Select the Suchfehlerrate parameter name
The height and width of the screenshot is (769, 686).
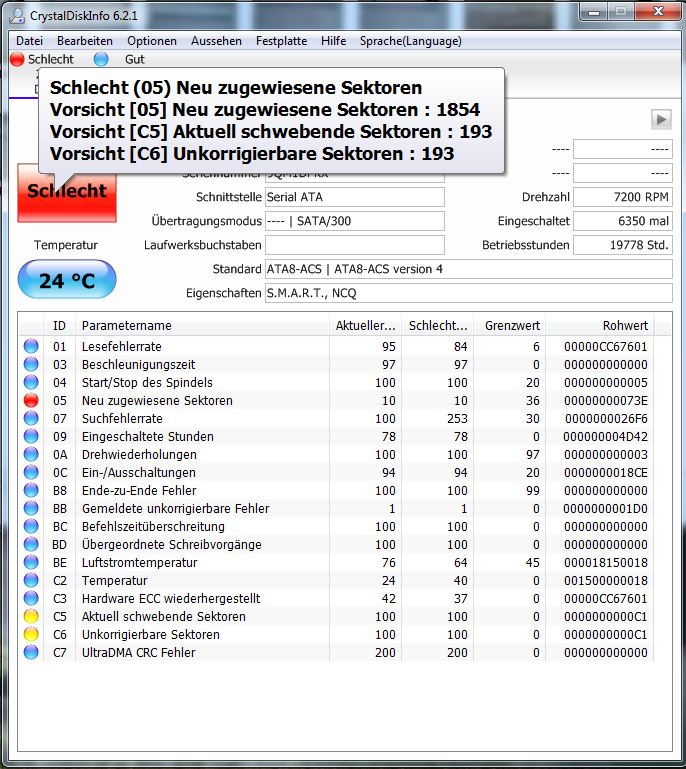point(122,419)
